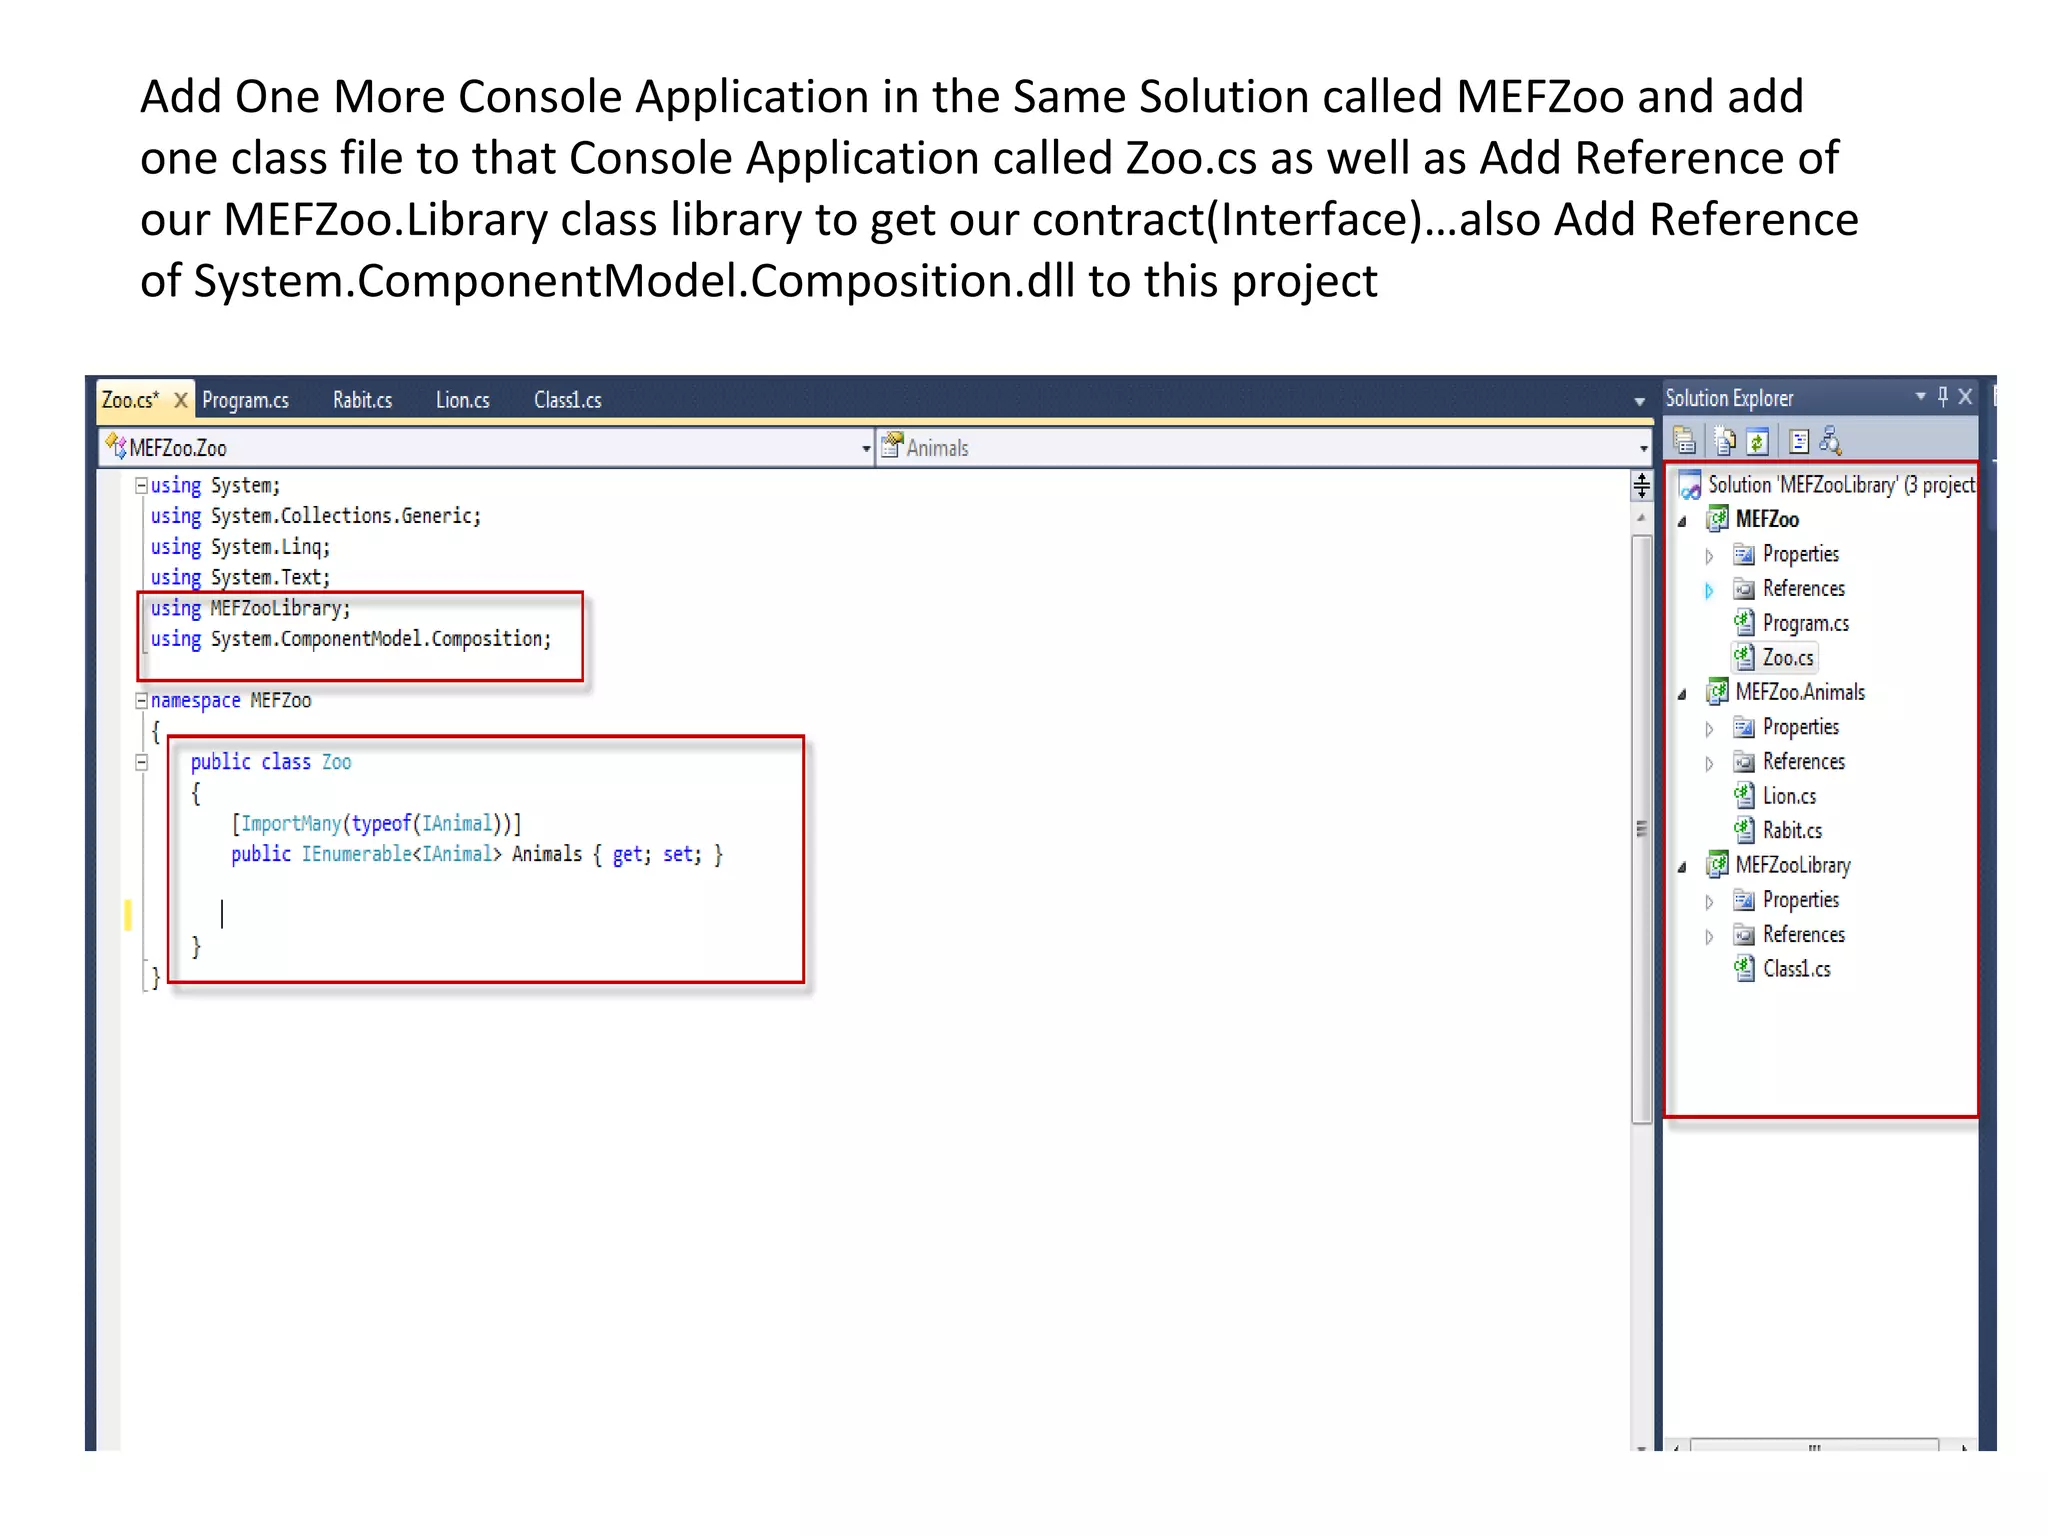Open the Animals member dropdown

point(1643,449)
